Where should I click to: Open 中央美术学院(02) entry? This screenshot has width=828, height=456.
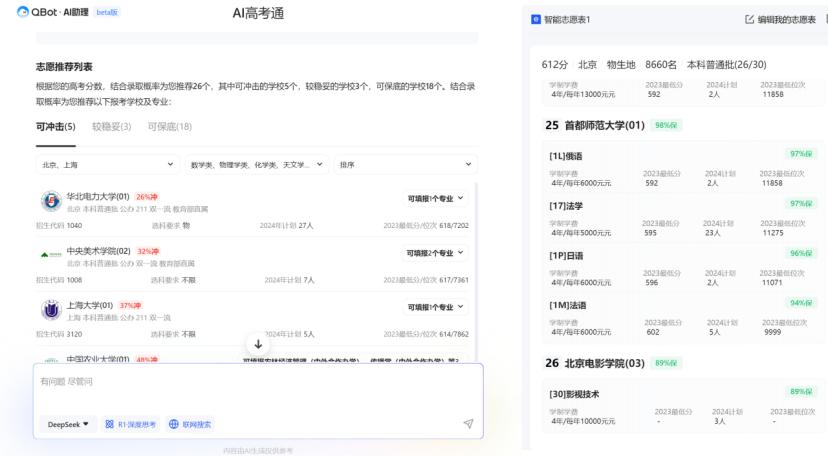click(98, 251)
